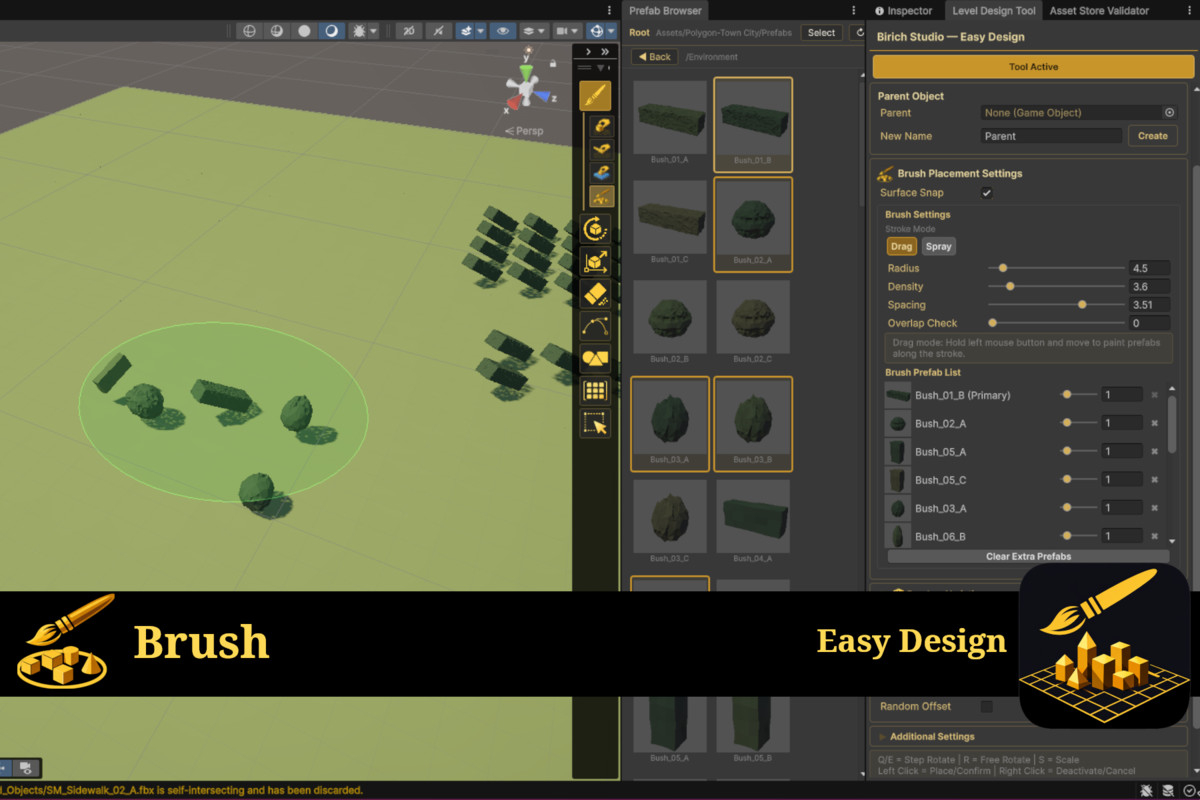Open the effects dropdown arrow next to sparkle icon

pos(480,31)
